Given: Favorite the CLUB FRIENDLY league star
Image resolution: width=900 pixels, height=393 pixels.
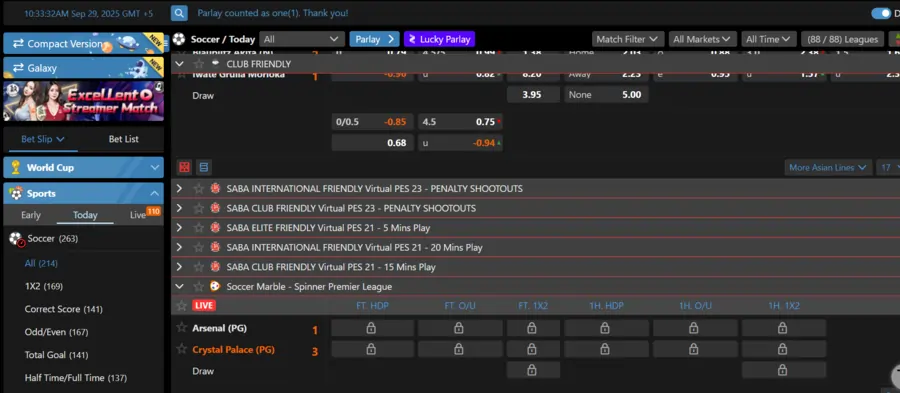Looking at the screenshot, I should tap(199, 64).
